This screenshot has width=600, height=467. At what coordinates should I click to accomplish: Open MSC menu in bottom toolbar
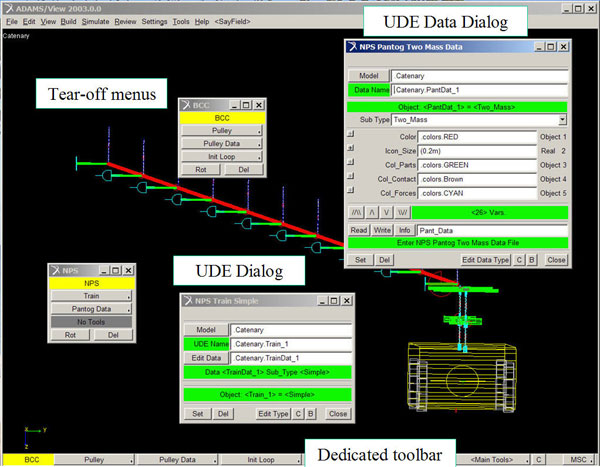pos(580,460)
